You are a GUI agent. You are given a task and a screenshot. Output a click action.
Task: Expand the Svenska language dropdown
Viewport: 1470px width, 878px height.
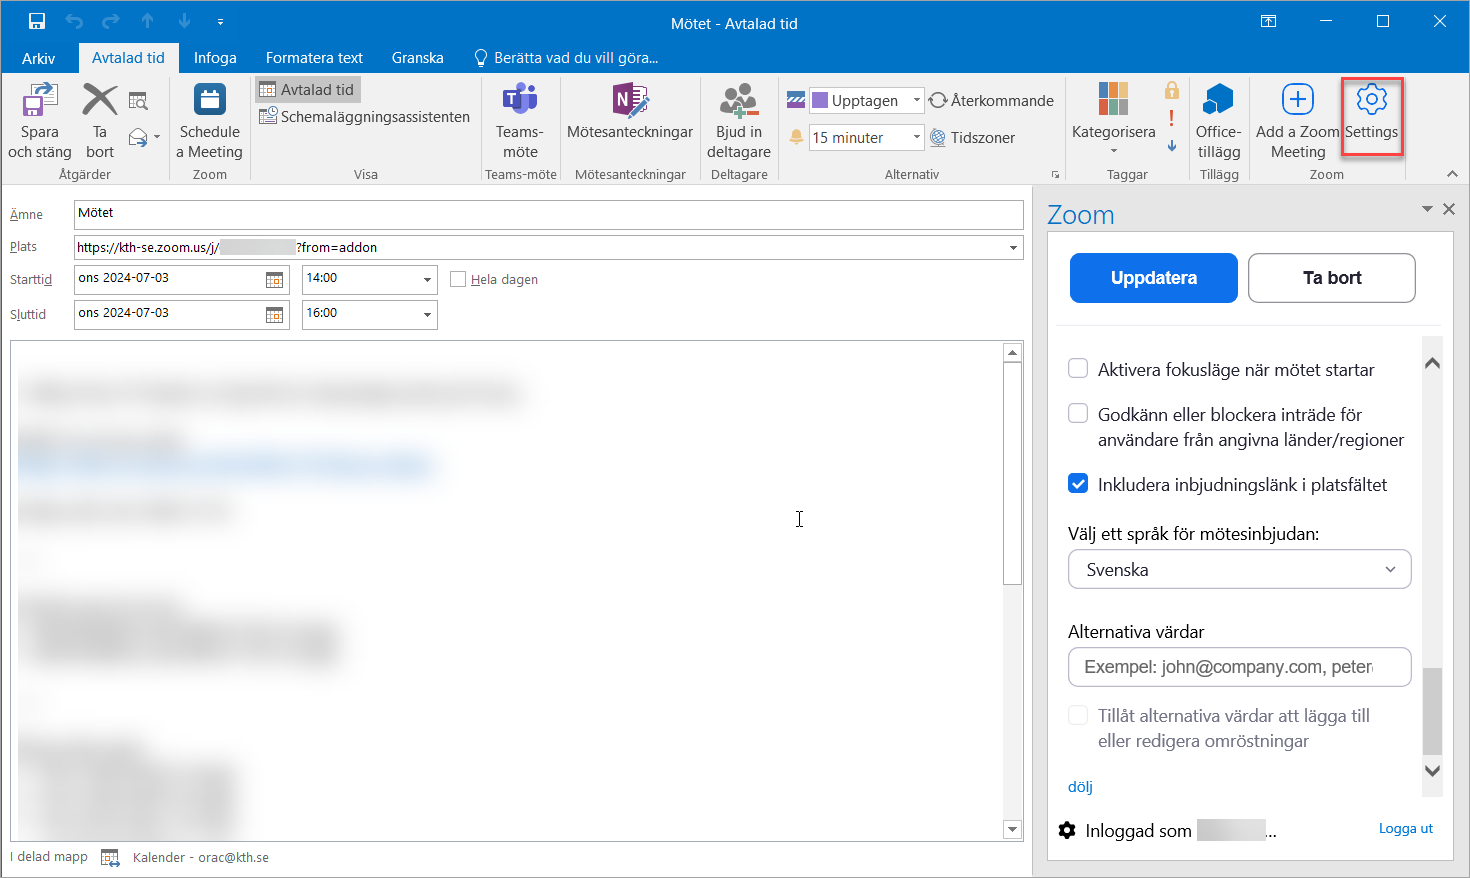click(x=1239, y=570)
